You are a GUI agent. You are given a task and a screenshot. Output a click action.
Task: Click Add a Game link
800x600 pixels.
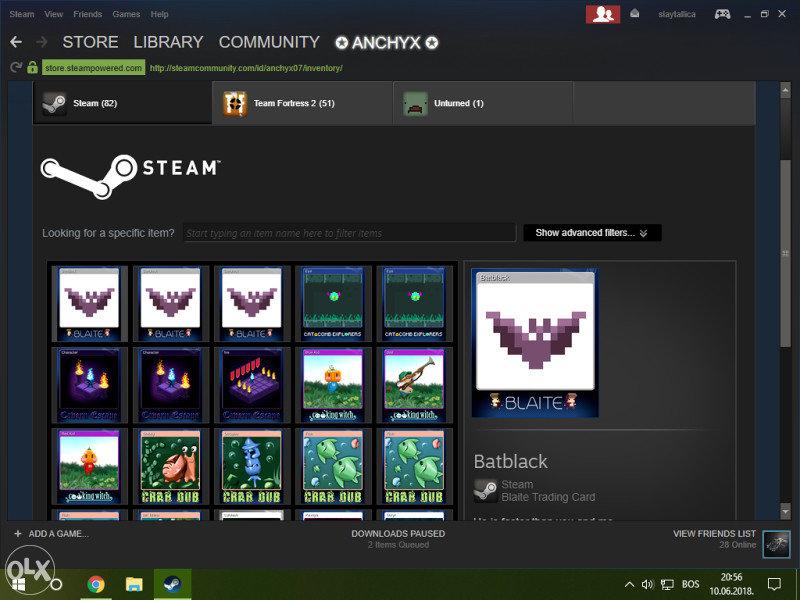click(59, 534)
